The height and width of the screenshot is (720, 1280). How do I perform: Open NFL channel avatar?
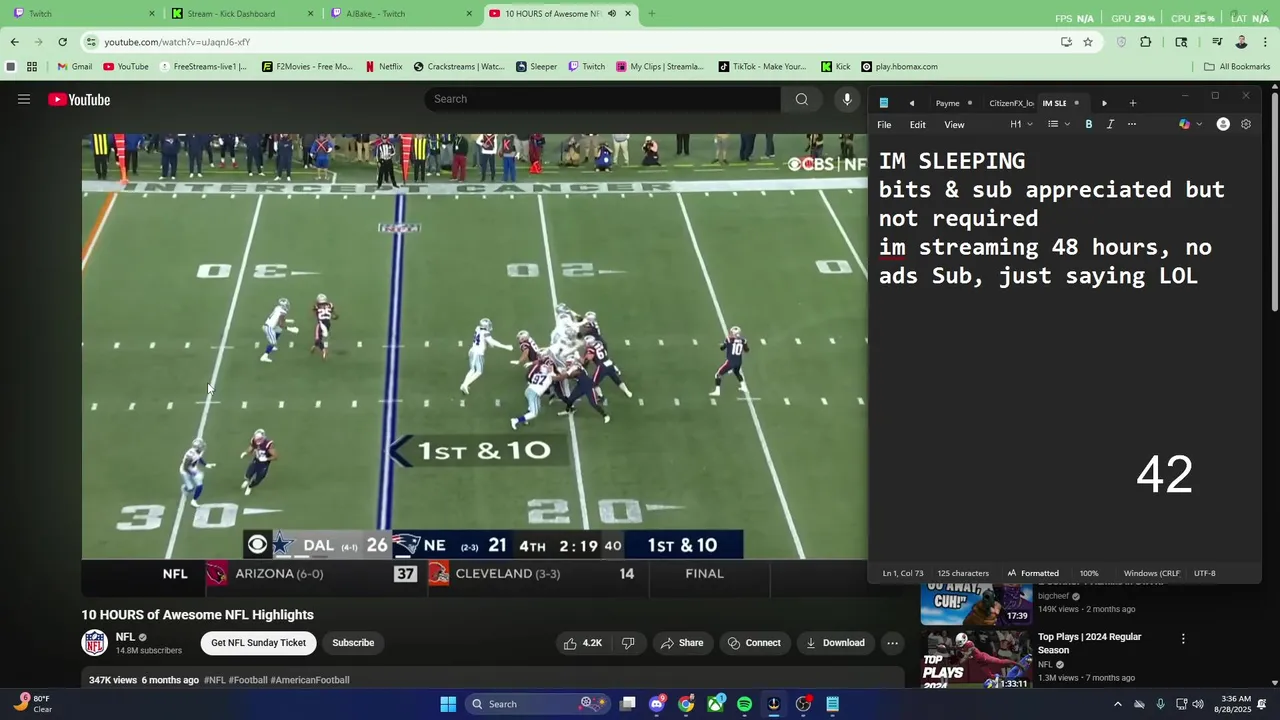[x=95, y=643]
